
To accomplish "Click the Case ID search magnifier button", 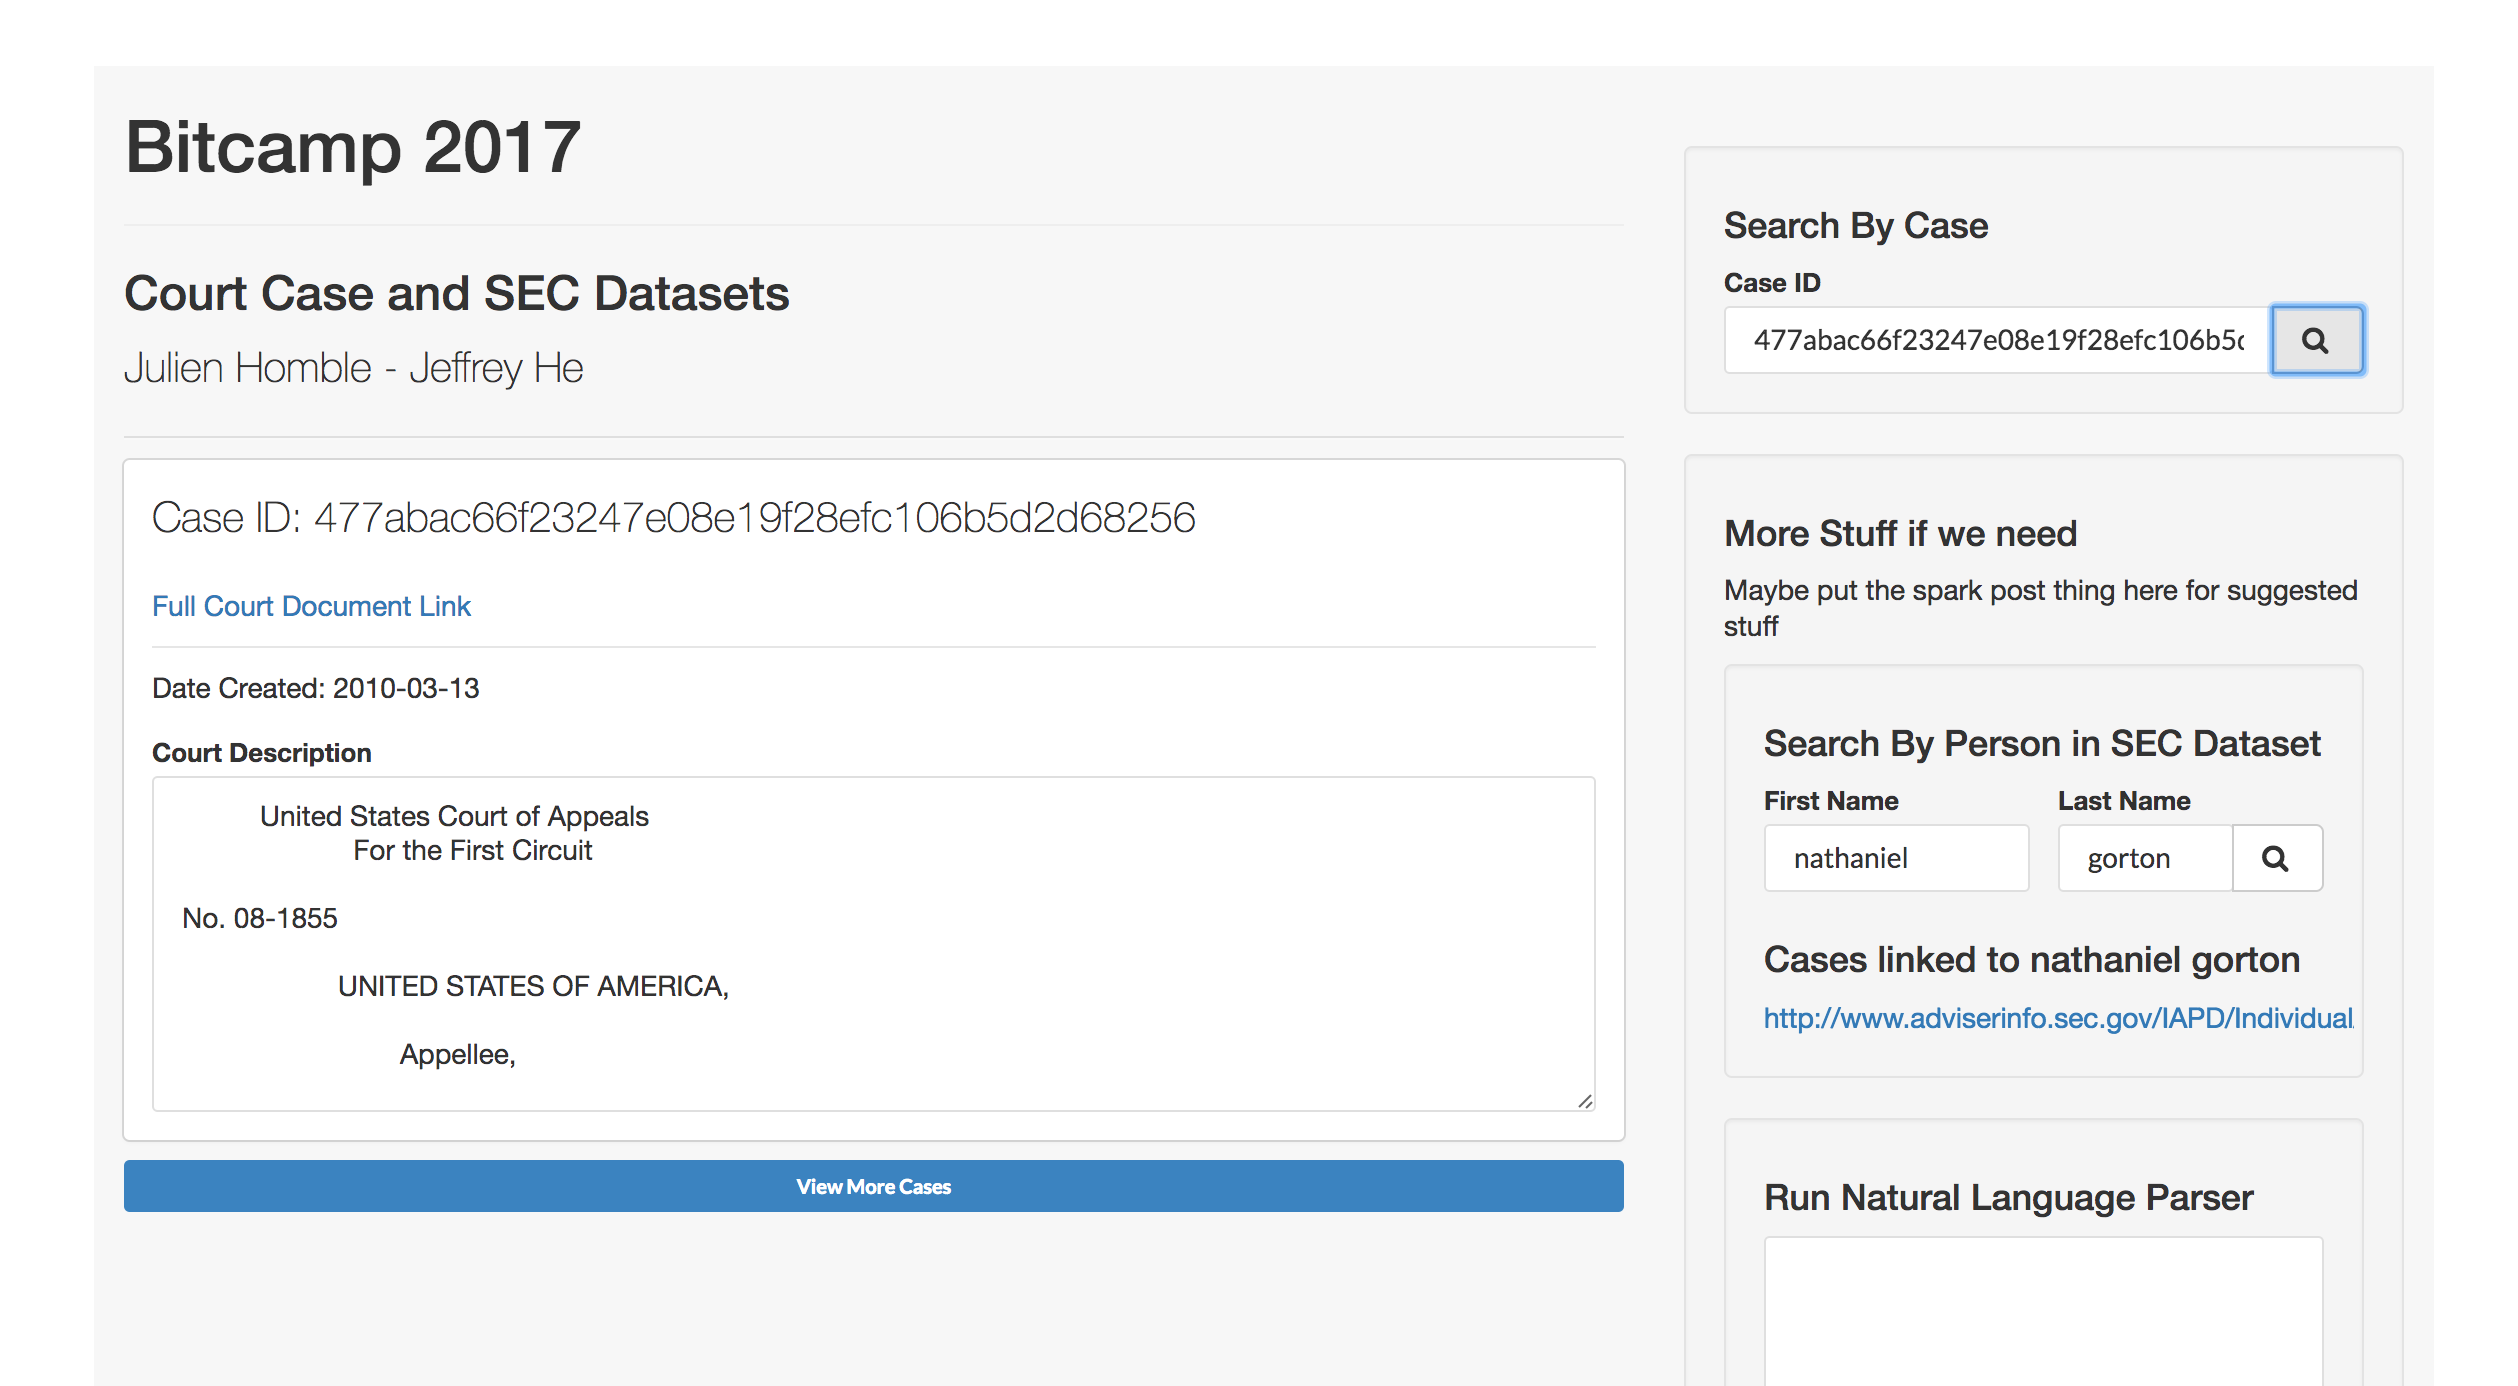I will tap(2316, 340).
